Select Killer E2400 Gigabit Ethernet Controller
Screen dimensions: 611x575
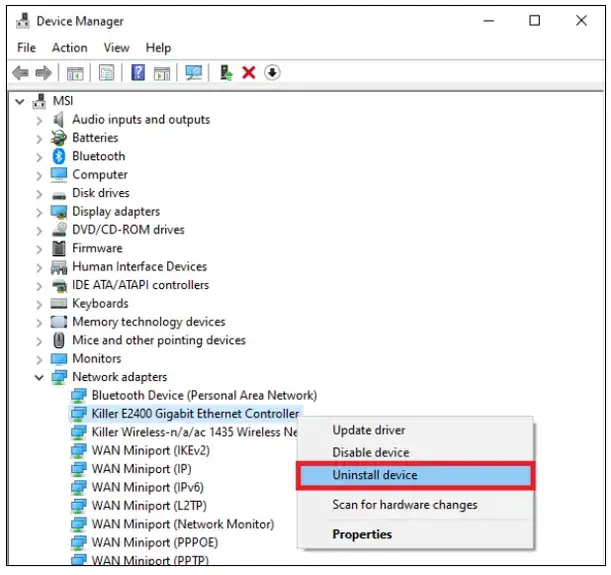tap(195, 414)
